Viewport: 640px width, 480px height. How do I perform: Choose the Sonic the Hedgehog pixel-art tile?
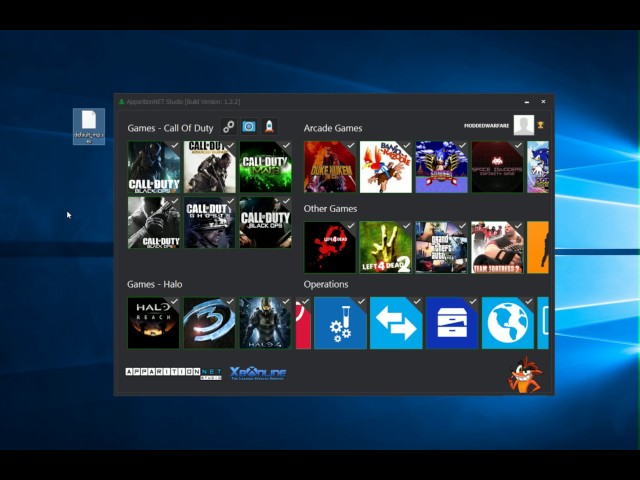pos(442,167)
